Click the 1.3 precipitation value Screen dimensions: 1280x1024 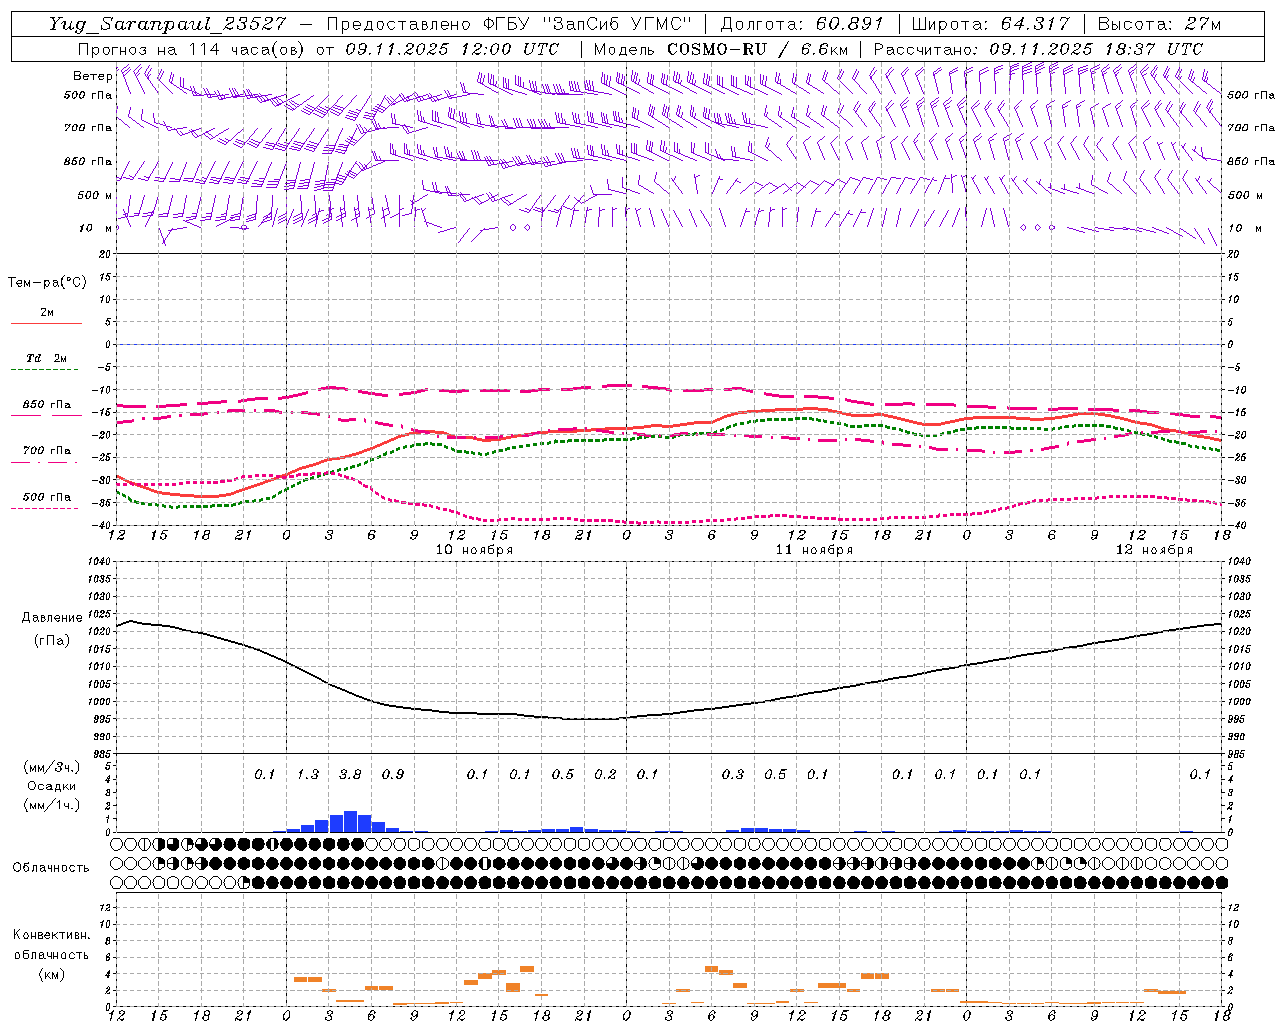point(308,774)
